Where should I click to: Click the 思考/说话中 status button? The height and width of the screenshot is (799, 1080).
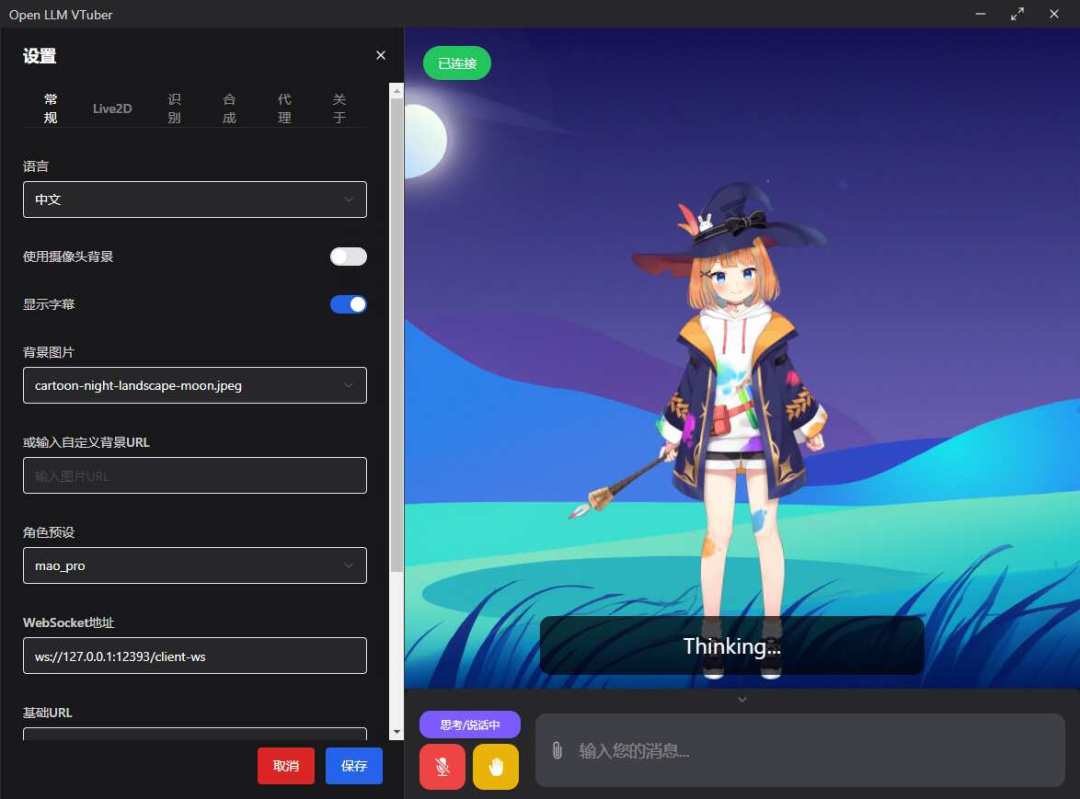click(x=470, y=725)
